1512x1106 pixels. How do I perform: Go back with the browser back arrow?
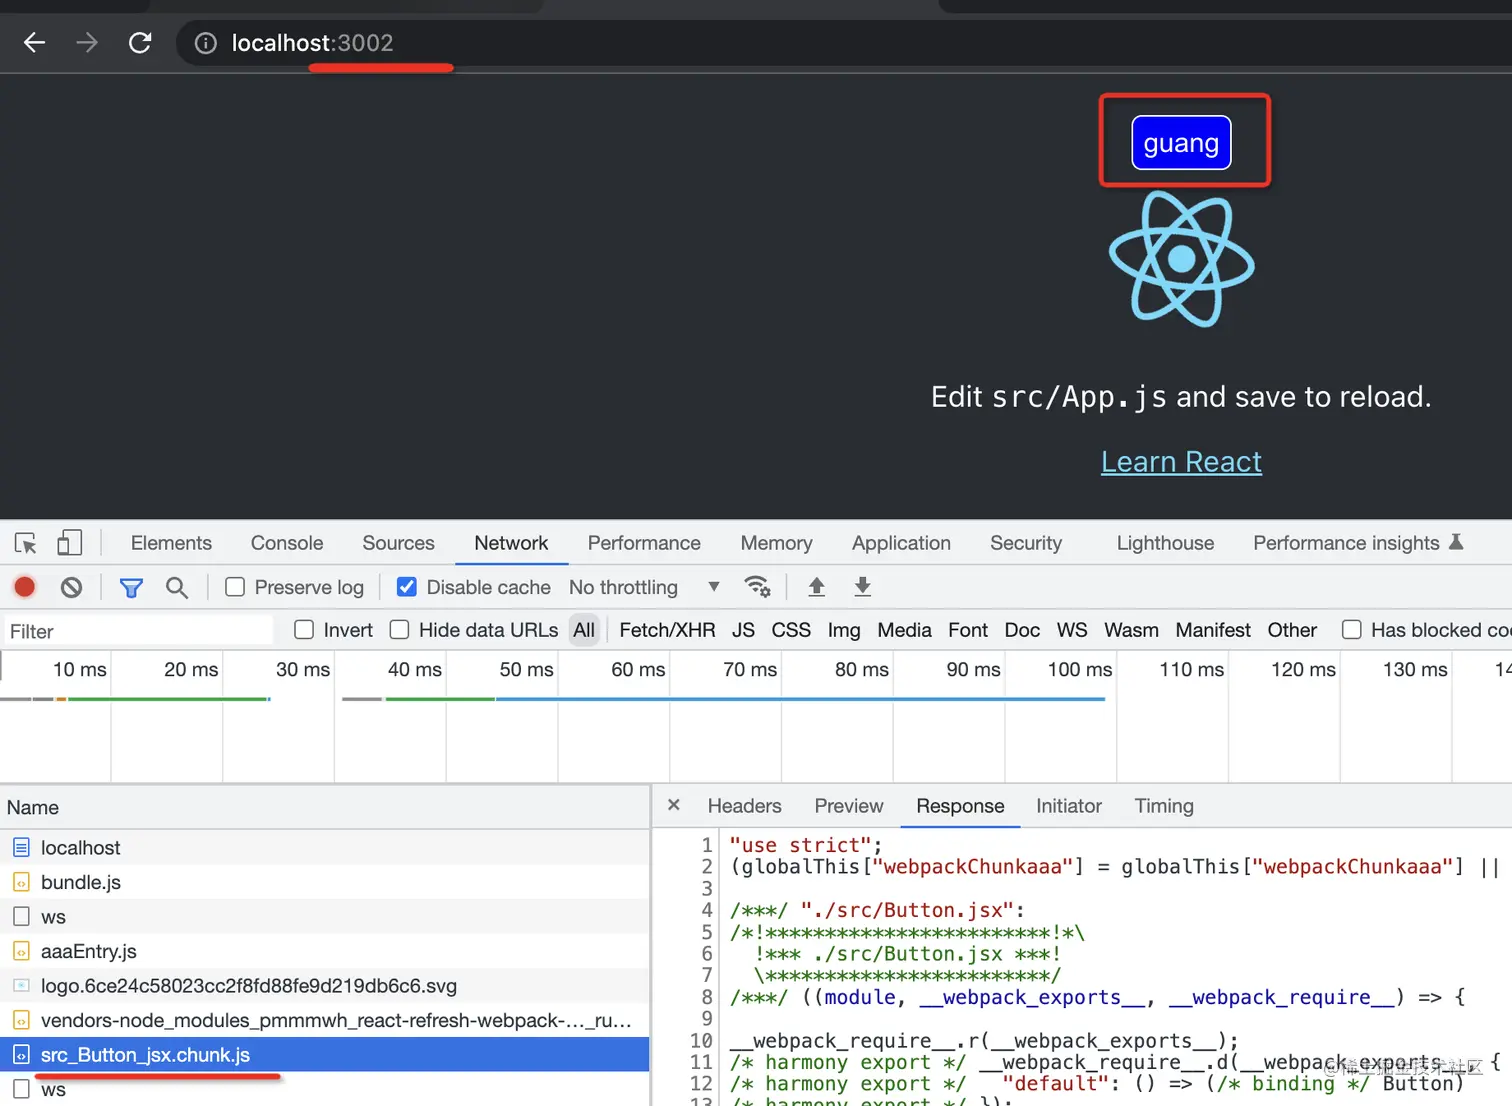pyautogui.click(x=35, y=43)
